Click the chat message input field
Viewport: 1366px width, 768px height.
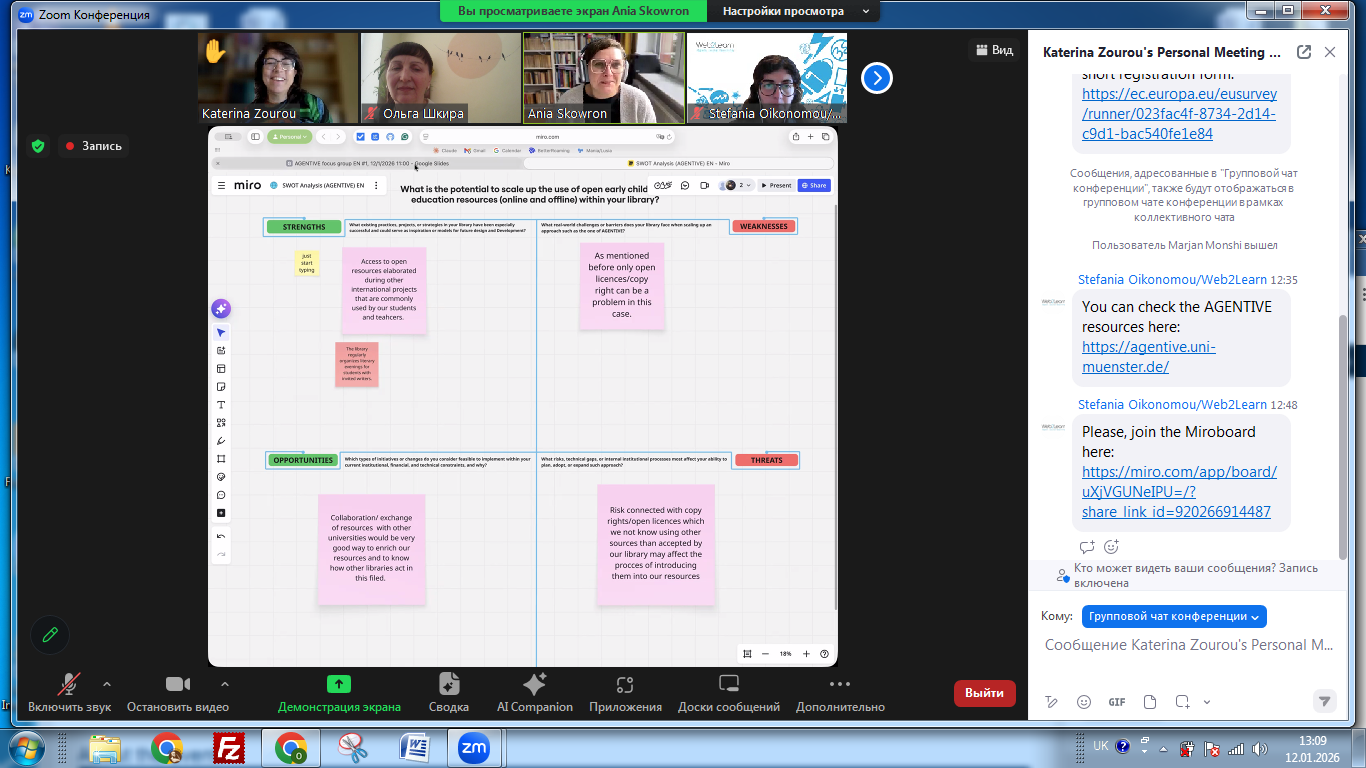[x=1188, y=645]
